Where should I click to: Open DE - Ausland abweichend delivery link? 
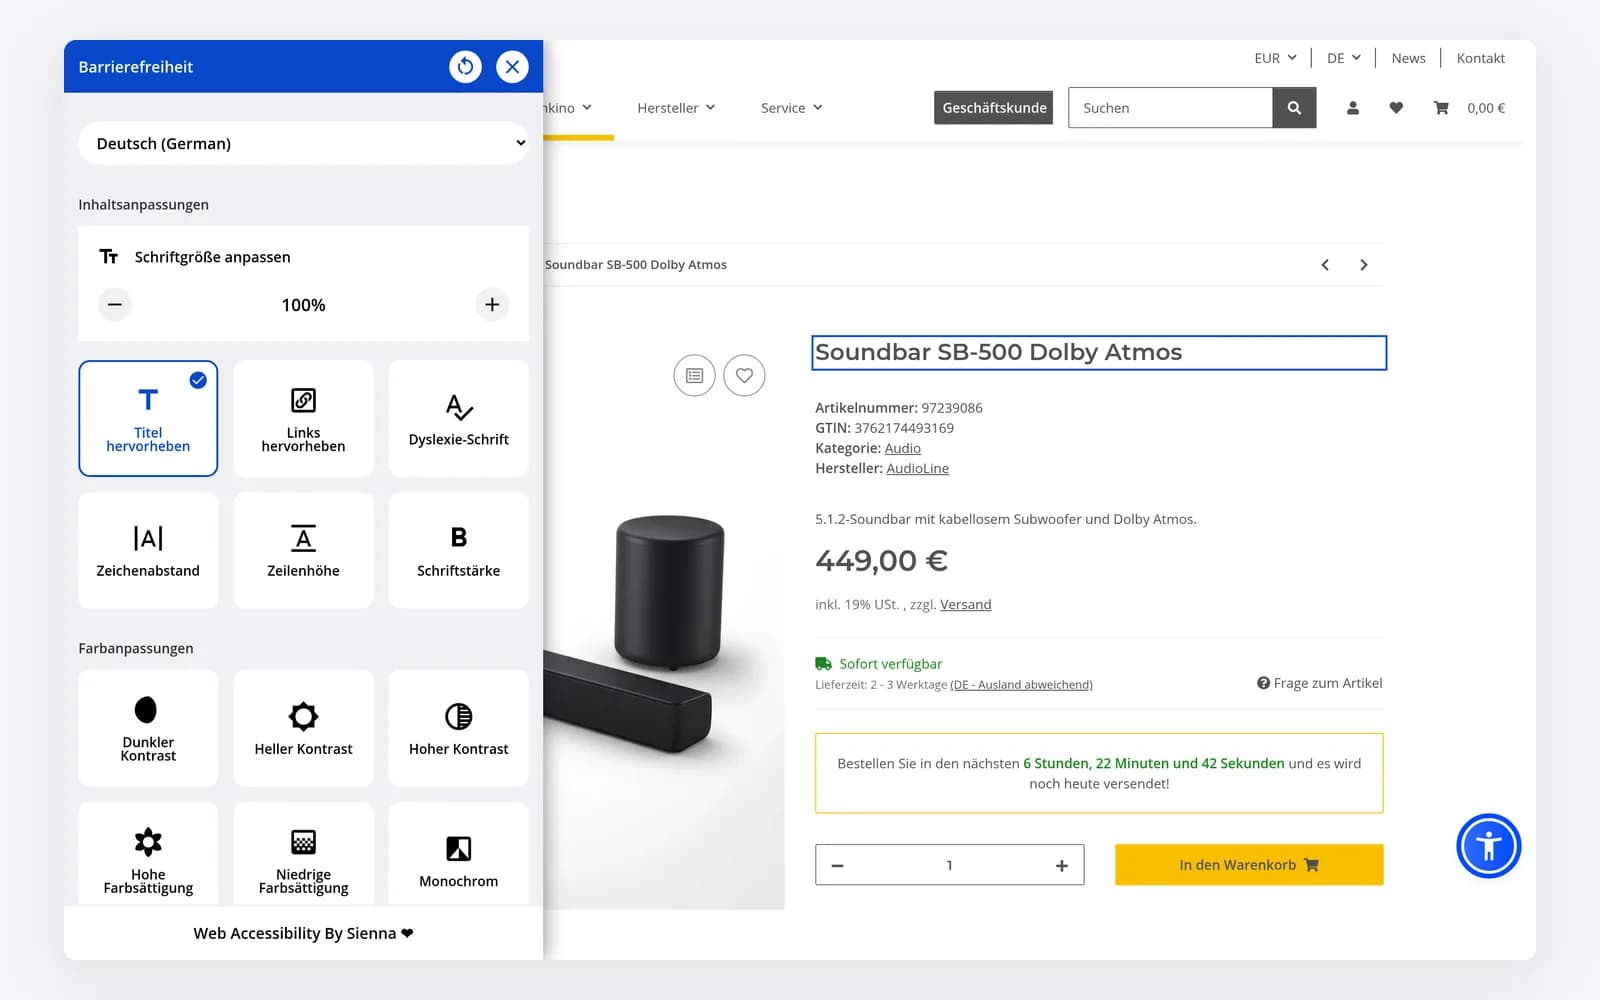point(1021,685)
